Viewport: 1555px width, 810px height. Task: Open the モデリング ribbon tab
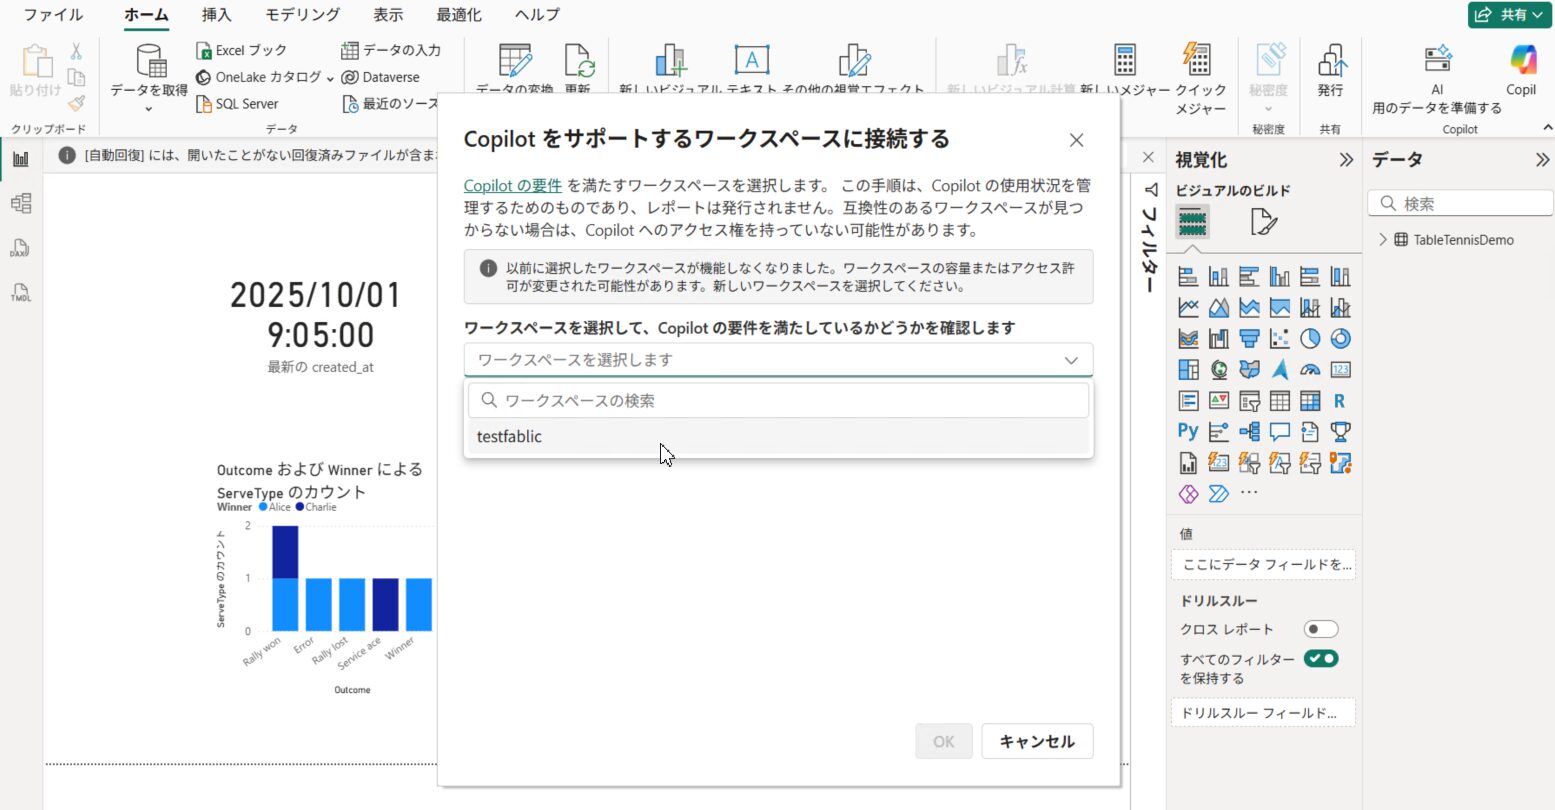point(302,15)
